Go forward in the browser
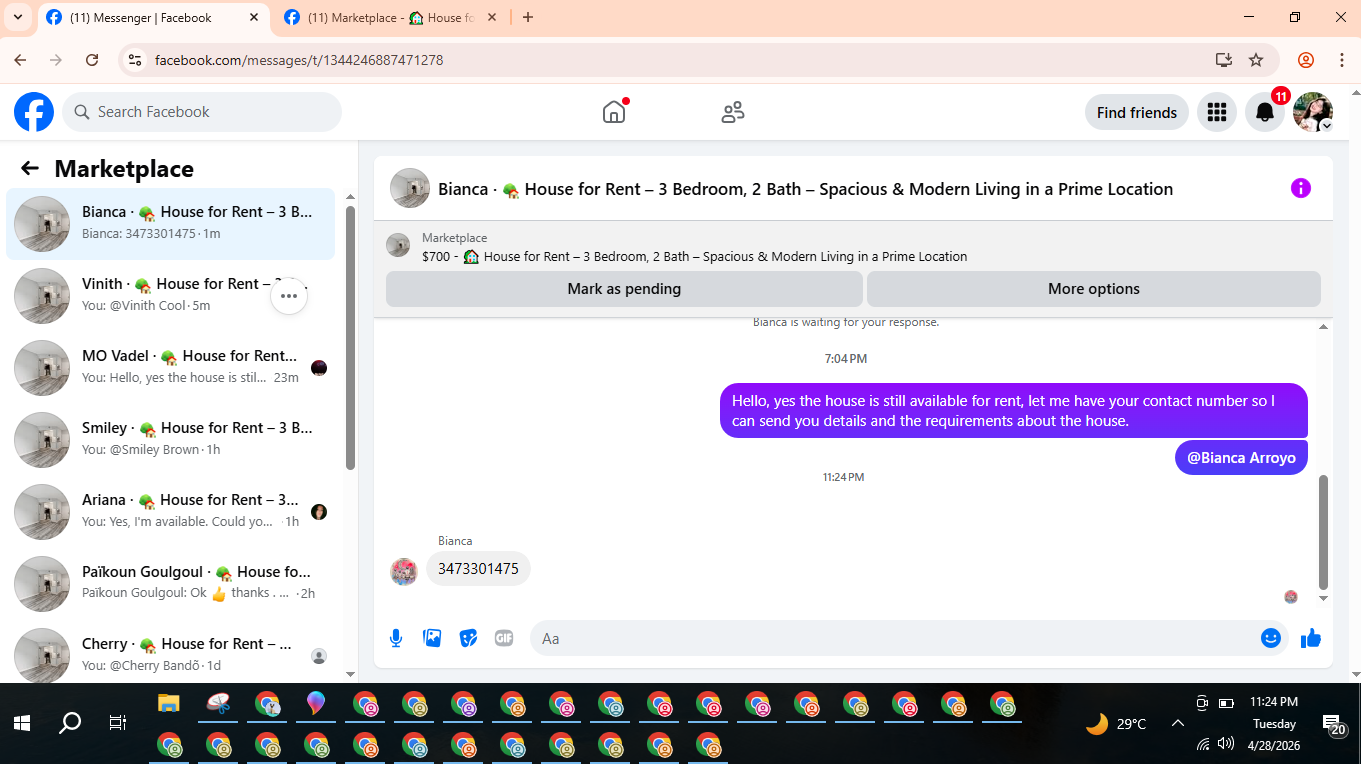The width and height of the screenshot is (1361, 764). 56,60
